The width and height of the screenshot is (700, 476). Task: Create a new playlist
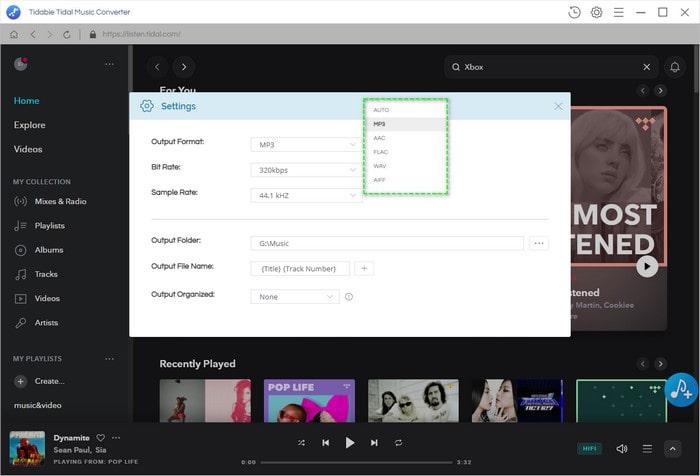(39, 381)
